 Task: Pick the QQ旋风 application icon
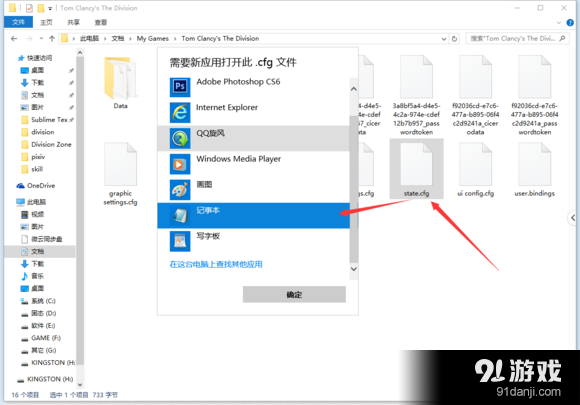point(180,138)
